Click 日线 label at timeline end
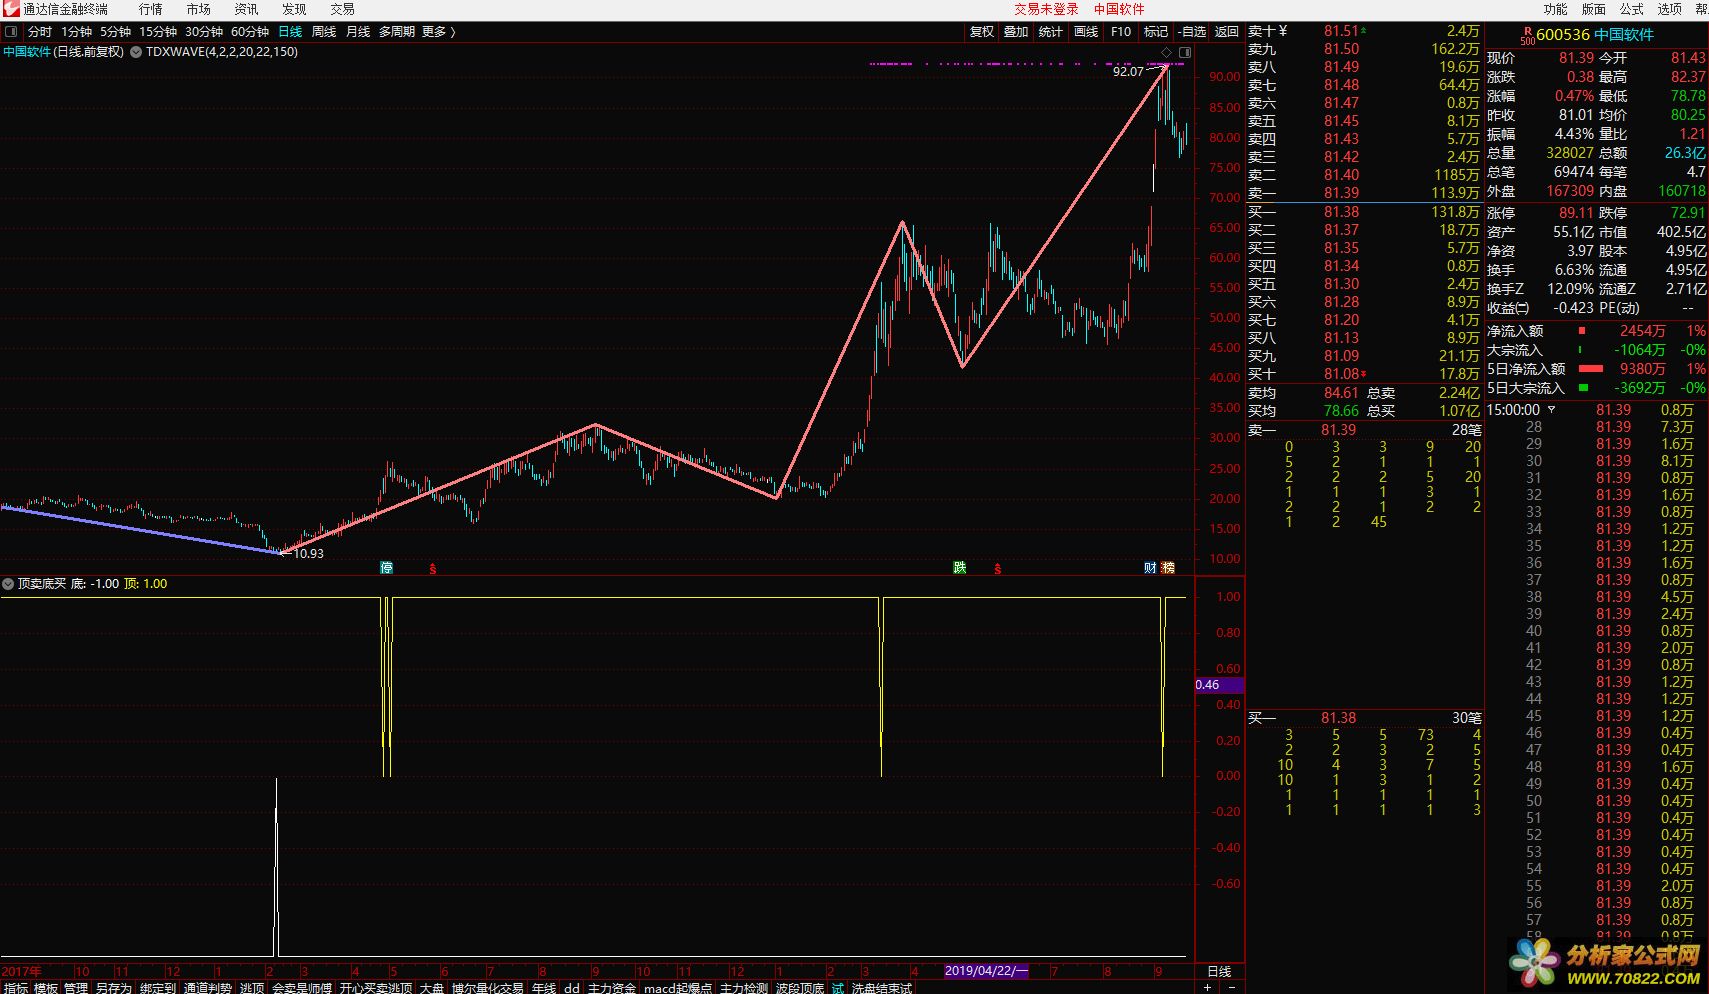Viewport: 1709px width, 994px height. click(x=1219, y=971)
